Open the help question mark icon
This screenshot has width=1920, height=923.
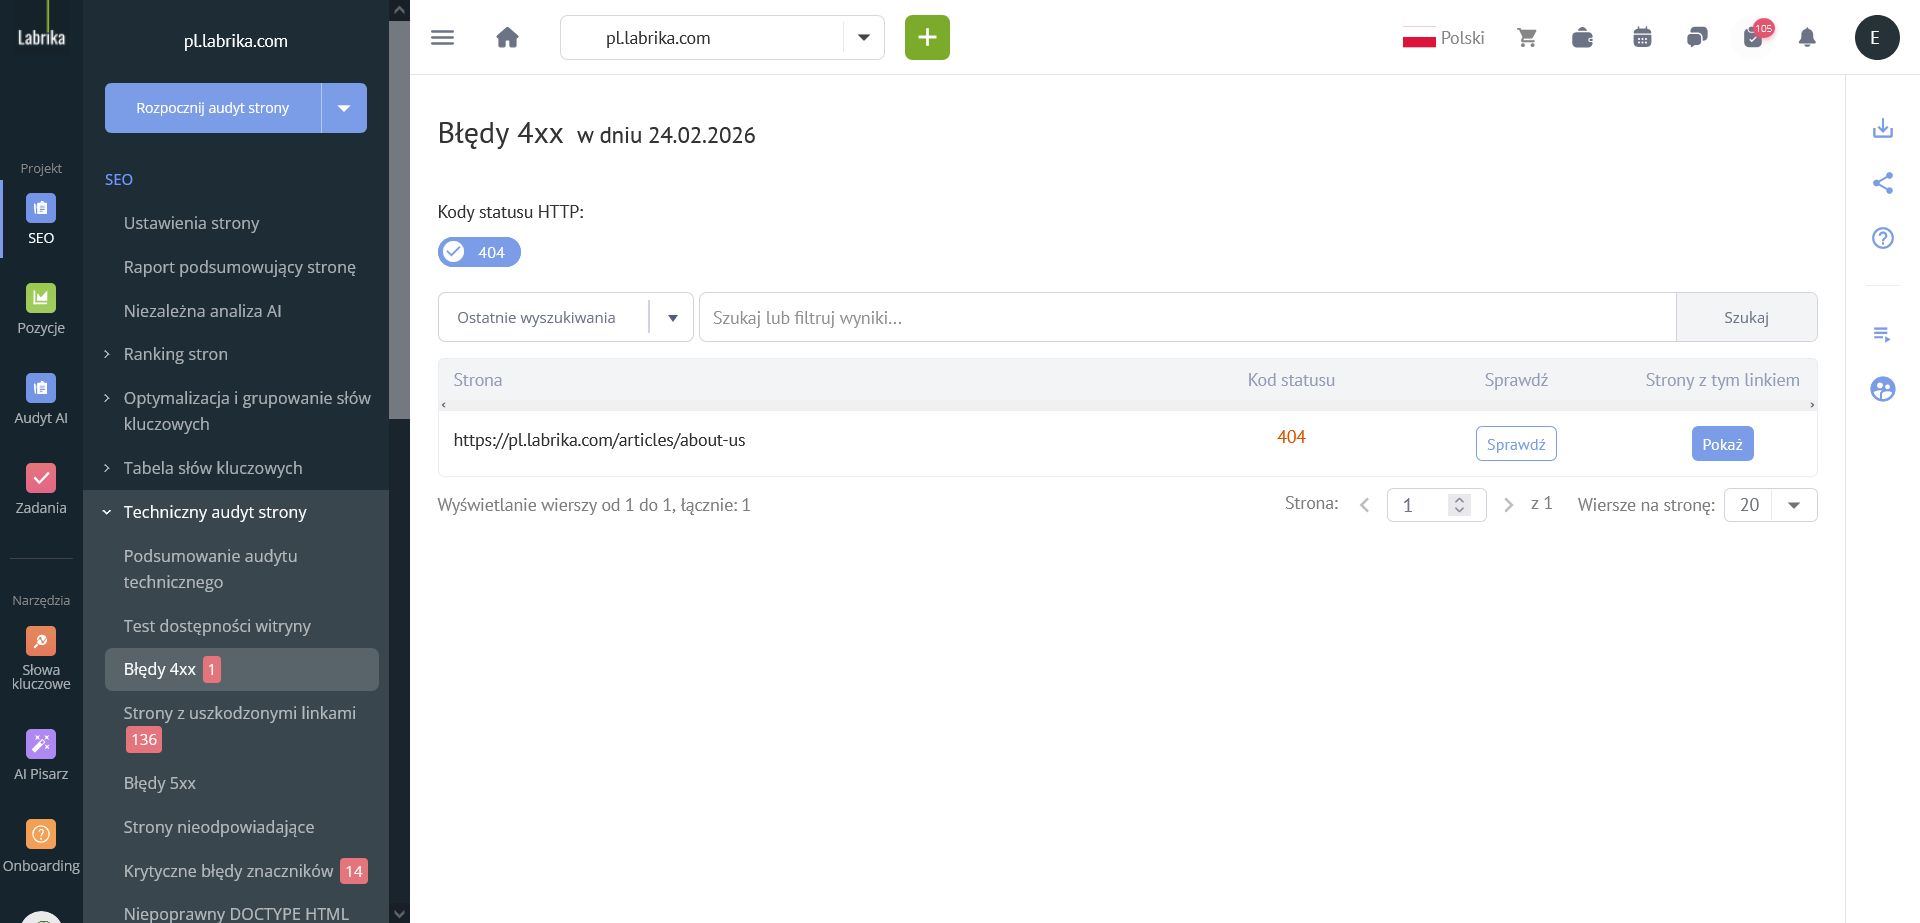point(1883,238)
